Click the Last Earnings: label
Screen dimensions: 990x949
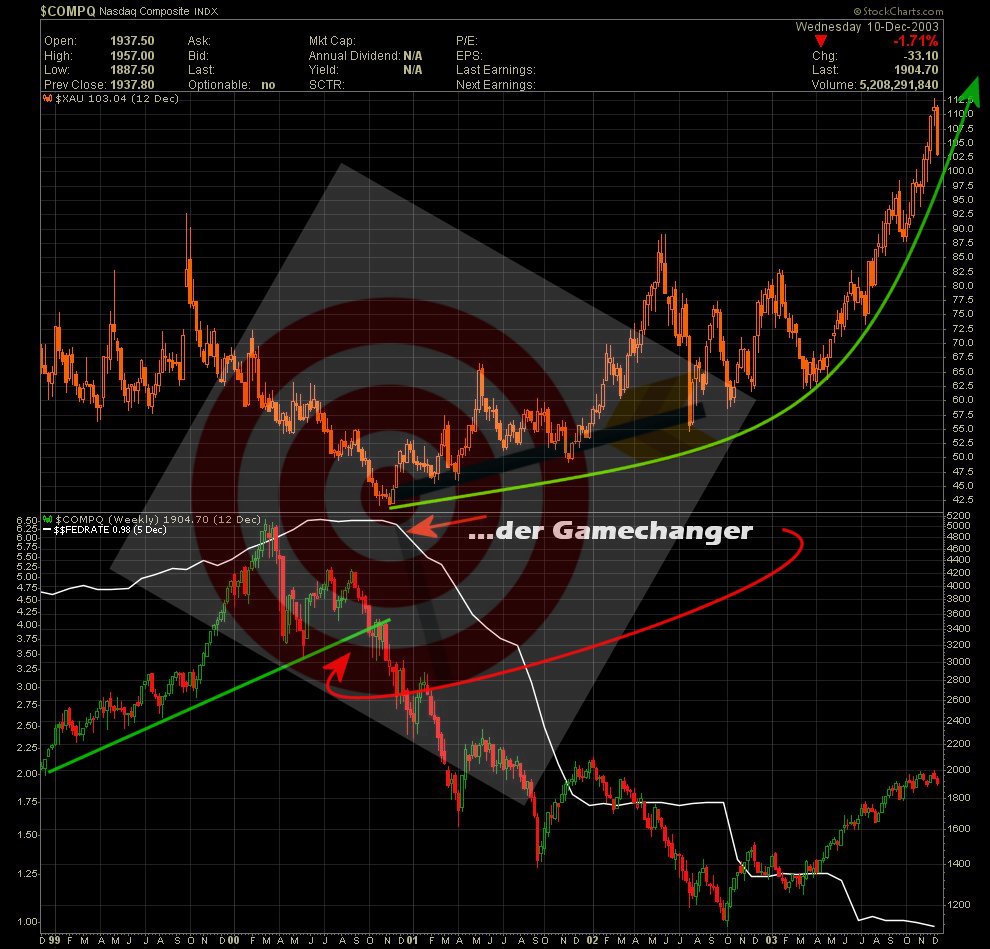point(496,69)
